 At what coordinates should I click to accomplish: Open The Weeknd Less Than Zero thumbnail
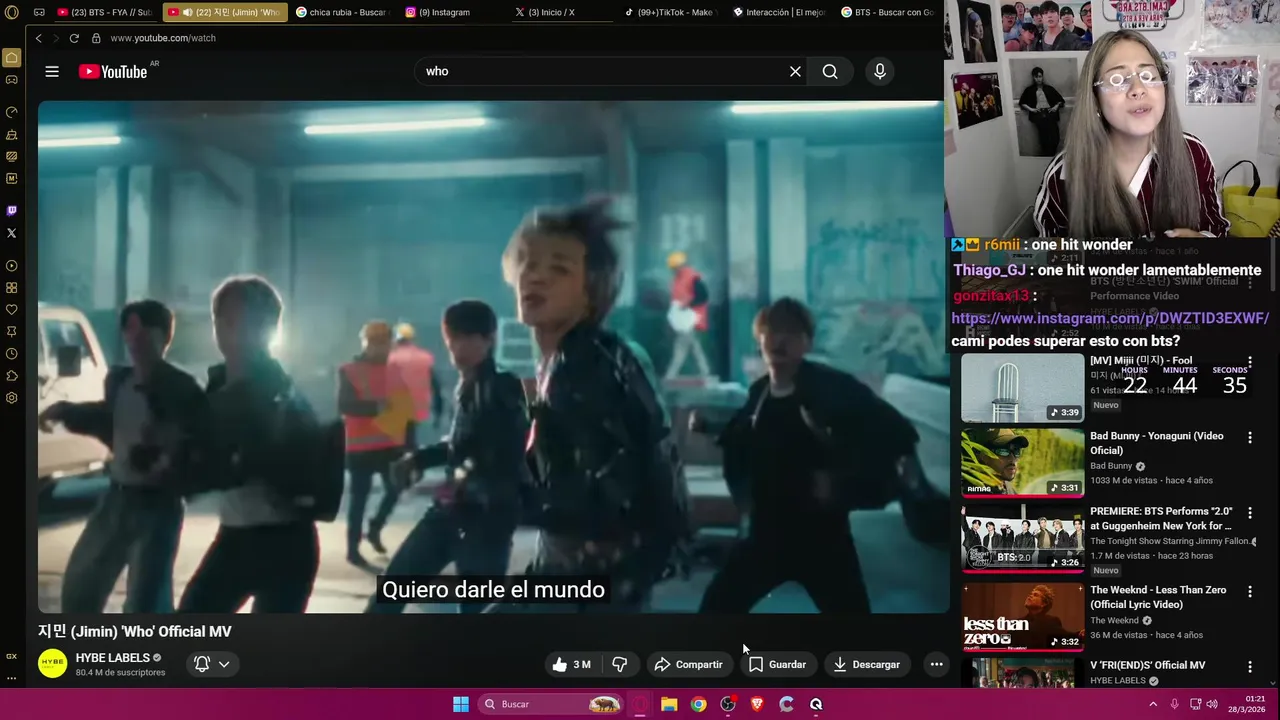(x=1022, y=616)
